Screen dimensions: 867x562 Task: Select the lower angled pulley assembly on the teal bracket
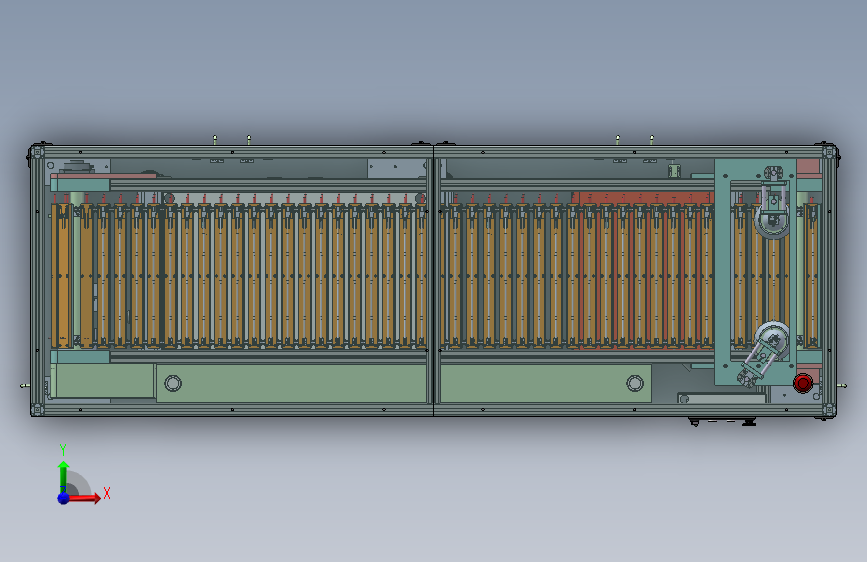tap(763, 354)
